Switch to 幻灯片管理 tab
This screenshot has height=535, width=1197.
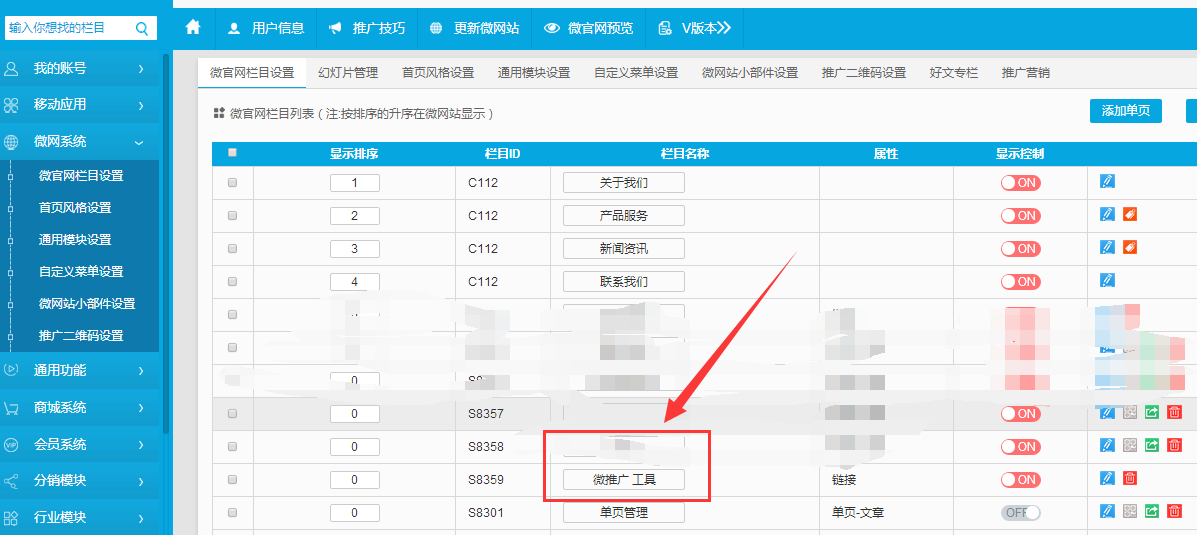point(348,73)
